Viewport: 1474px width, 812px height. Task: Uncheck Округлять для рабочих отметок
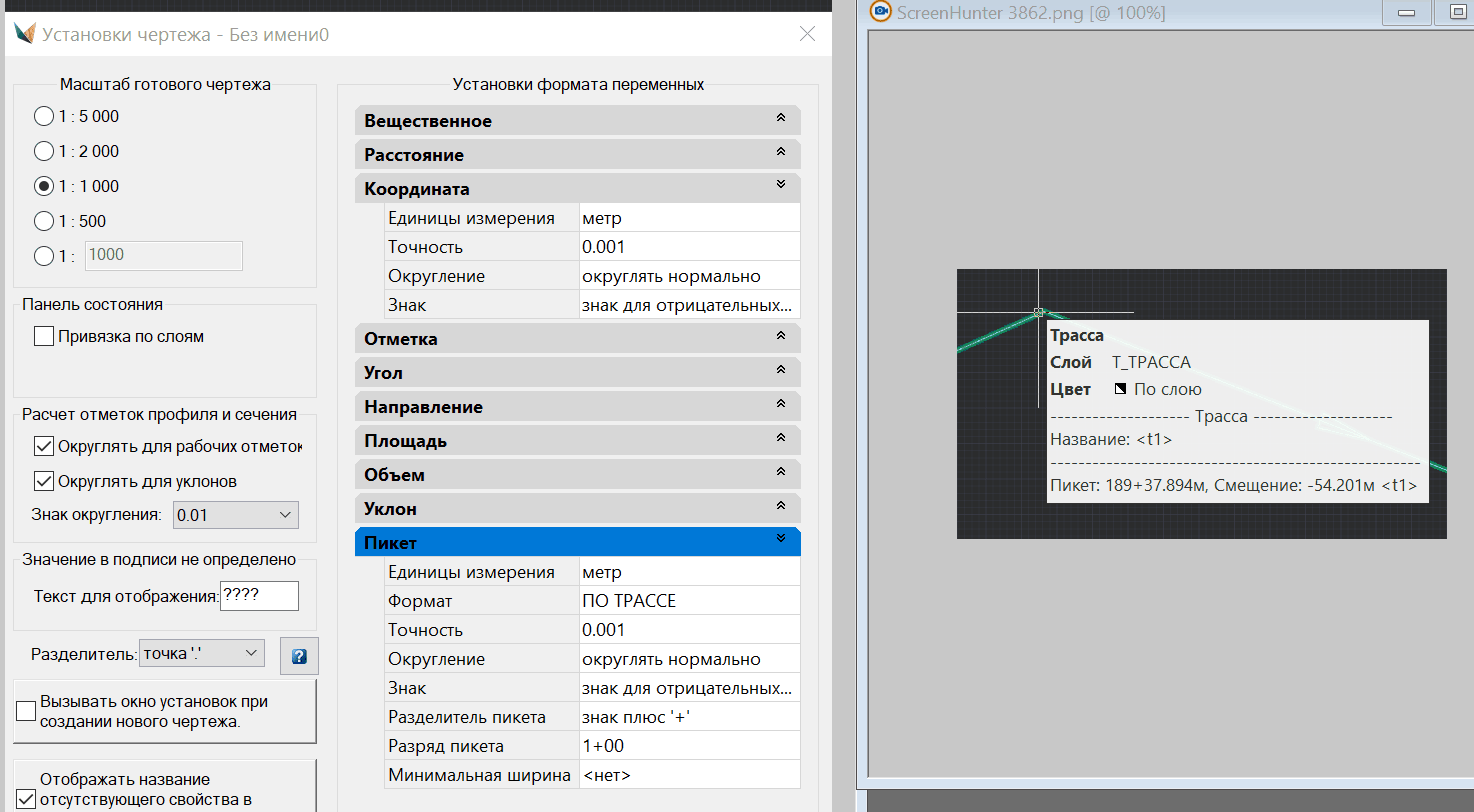44,446
